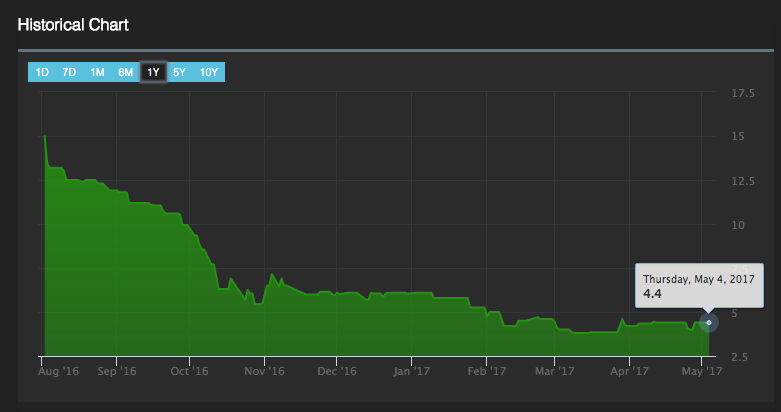Click the highlighted May 4 data point
Screen dimensions: 781x412
click(x=709, y=322)
